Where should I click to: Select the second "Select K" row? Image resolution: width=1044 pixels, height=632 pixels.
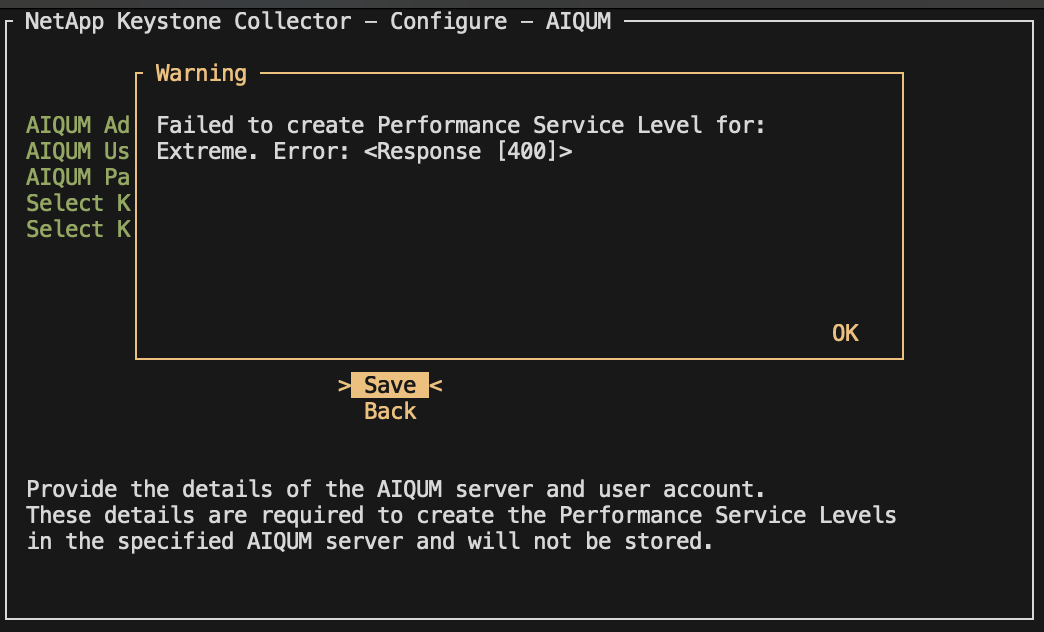click(78, 229)
